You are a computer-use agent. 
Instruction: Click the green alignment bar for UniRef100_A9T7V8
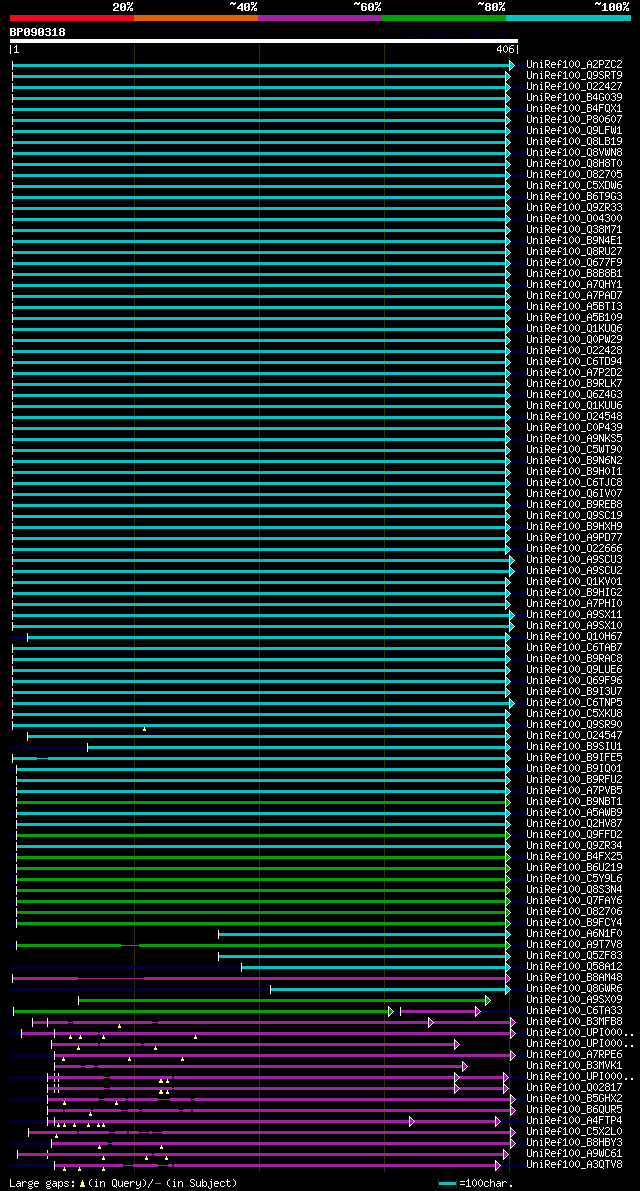tap(263, 946)
